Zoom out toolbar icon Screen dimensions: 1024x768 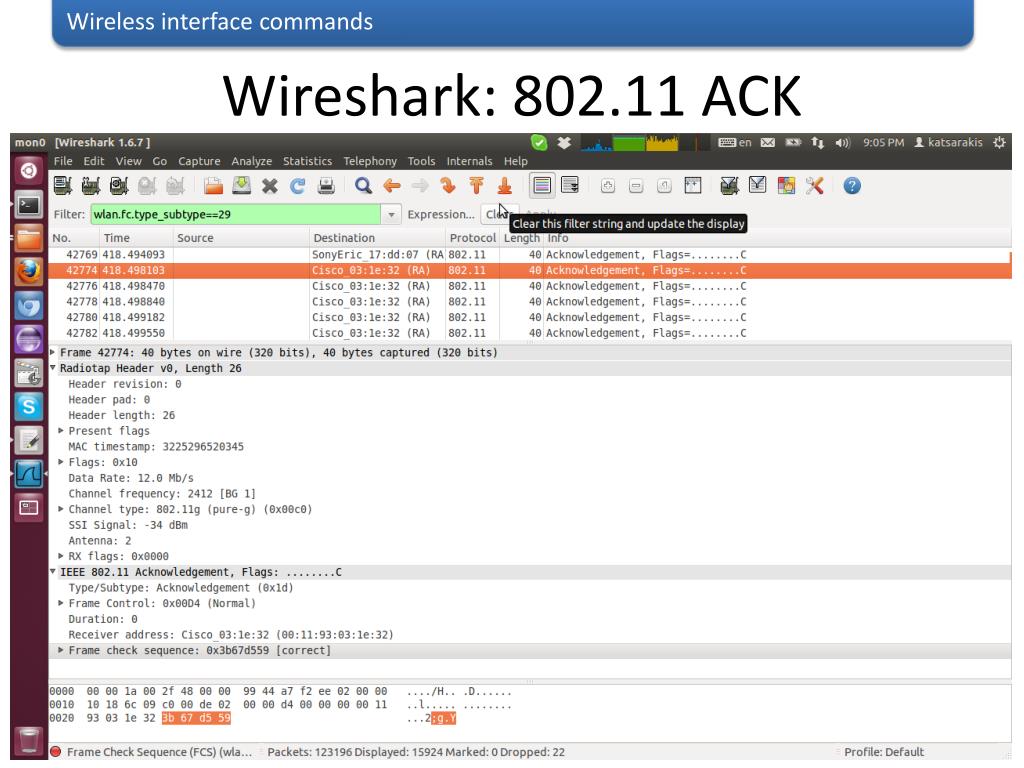click(636, 186)
